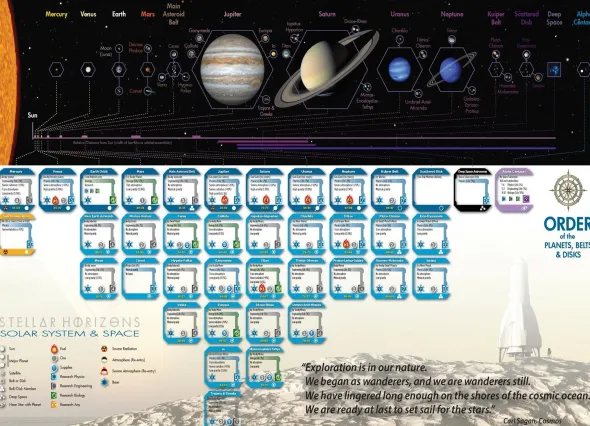Image resolution: width=590 pixels, height=426 pixels.
Task: Click the Chariklo circle above Uranus
Action: [x=400, y=39]
